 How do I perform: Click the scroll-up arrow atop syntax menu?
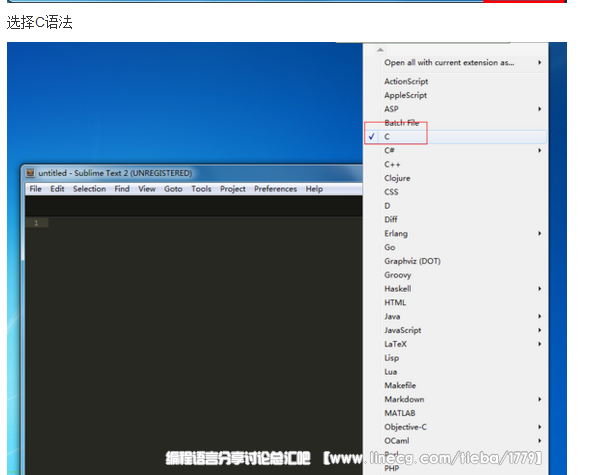point(380,50)
